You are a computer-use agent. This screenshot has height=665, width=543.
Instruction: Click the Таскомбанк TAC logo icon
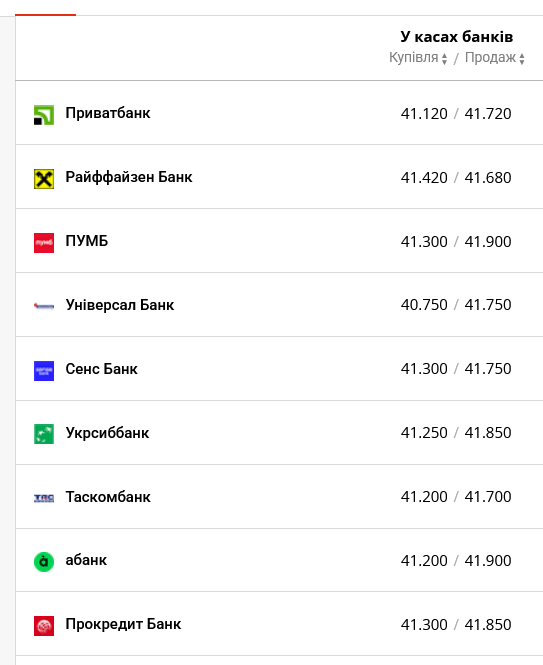(x=44, y=498)
